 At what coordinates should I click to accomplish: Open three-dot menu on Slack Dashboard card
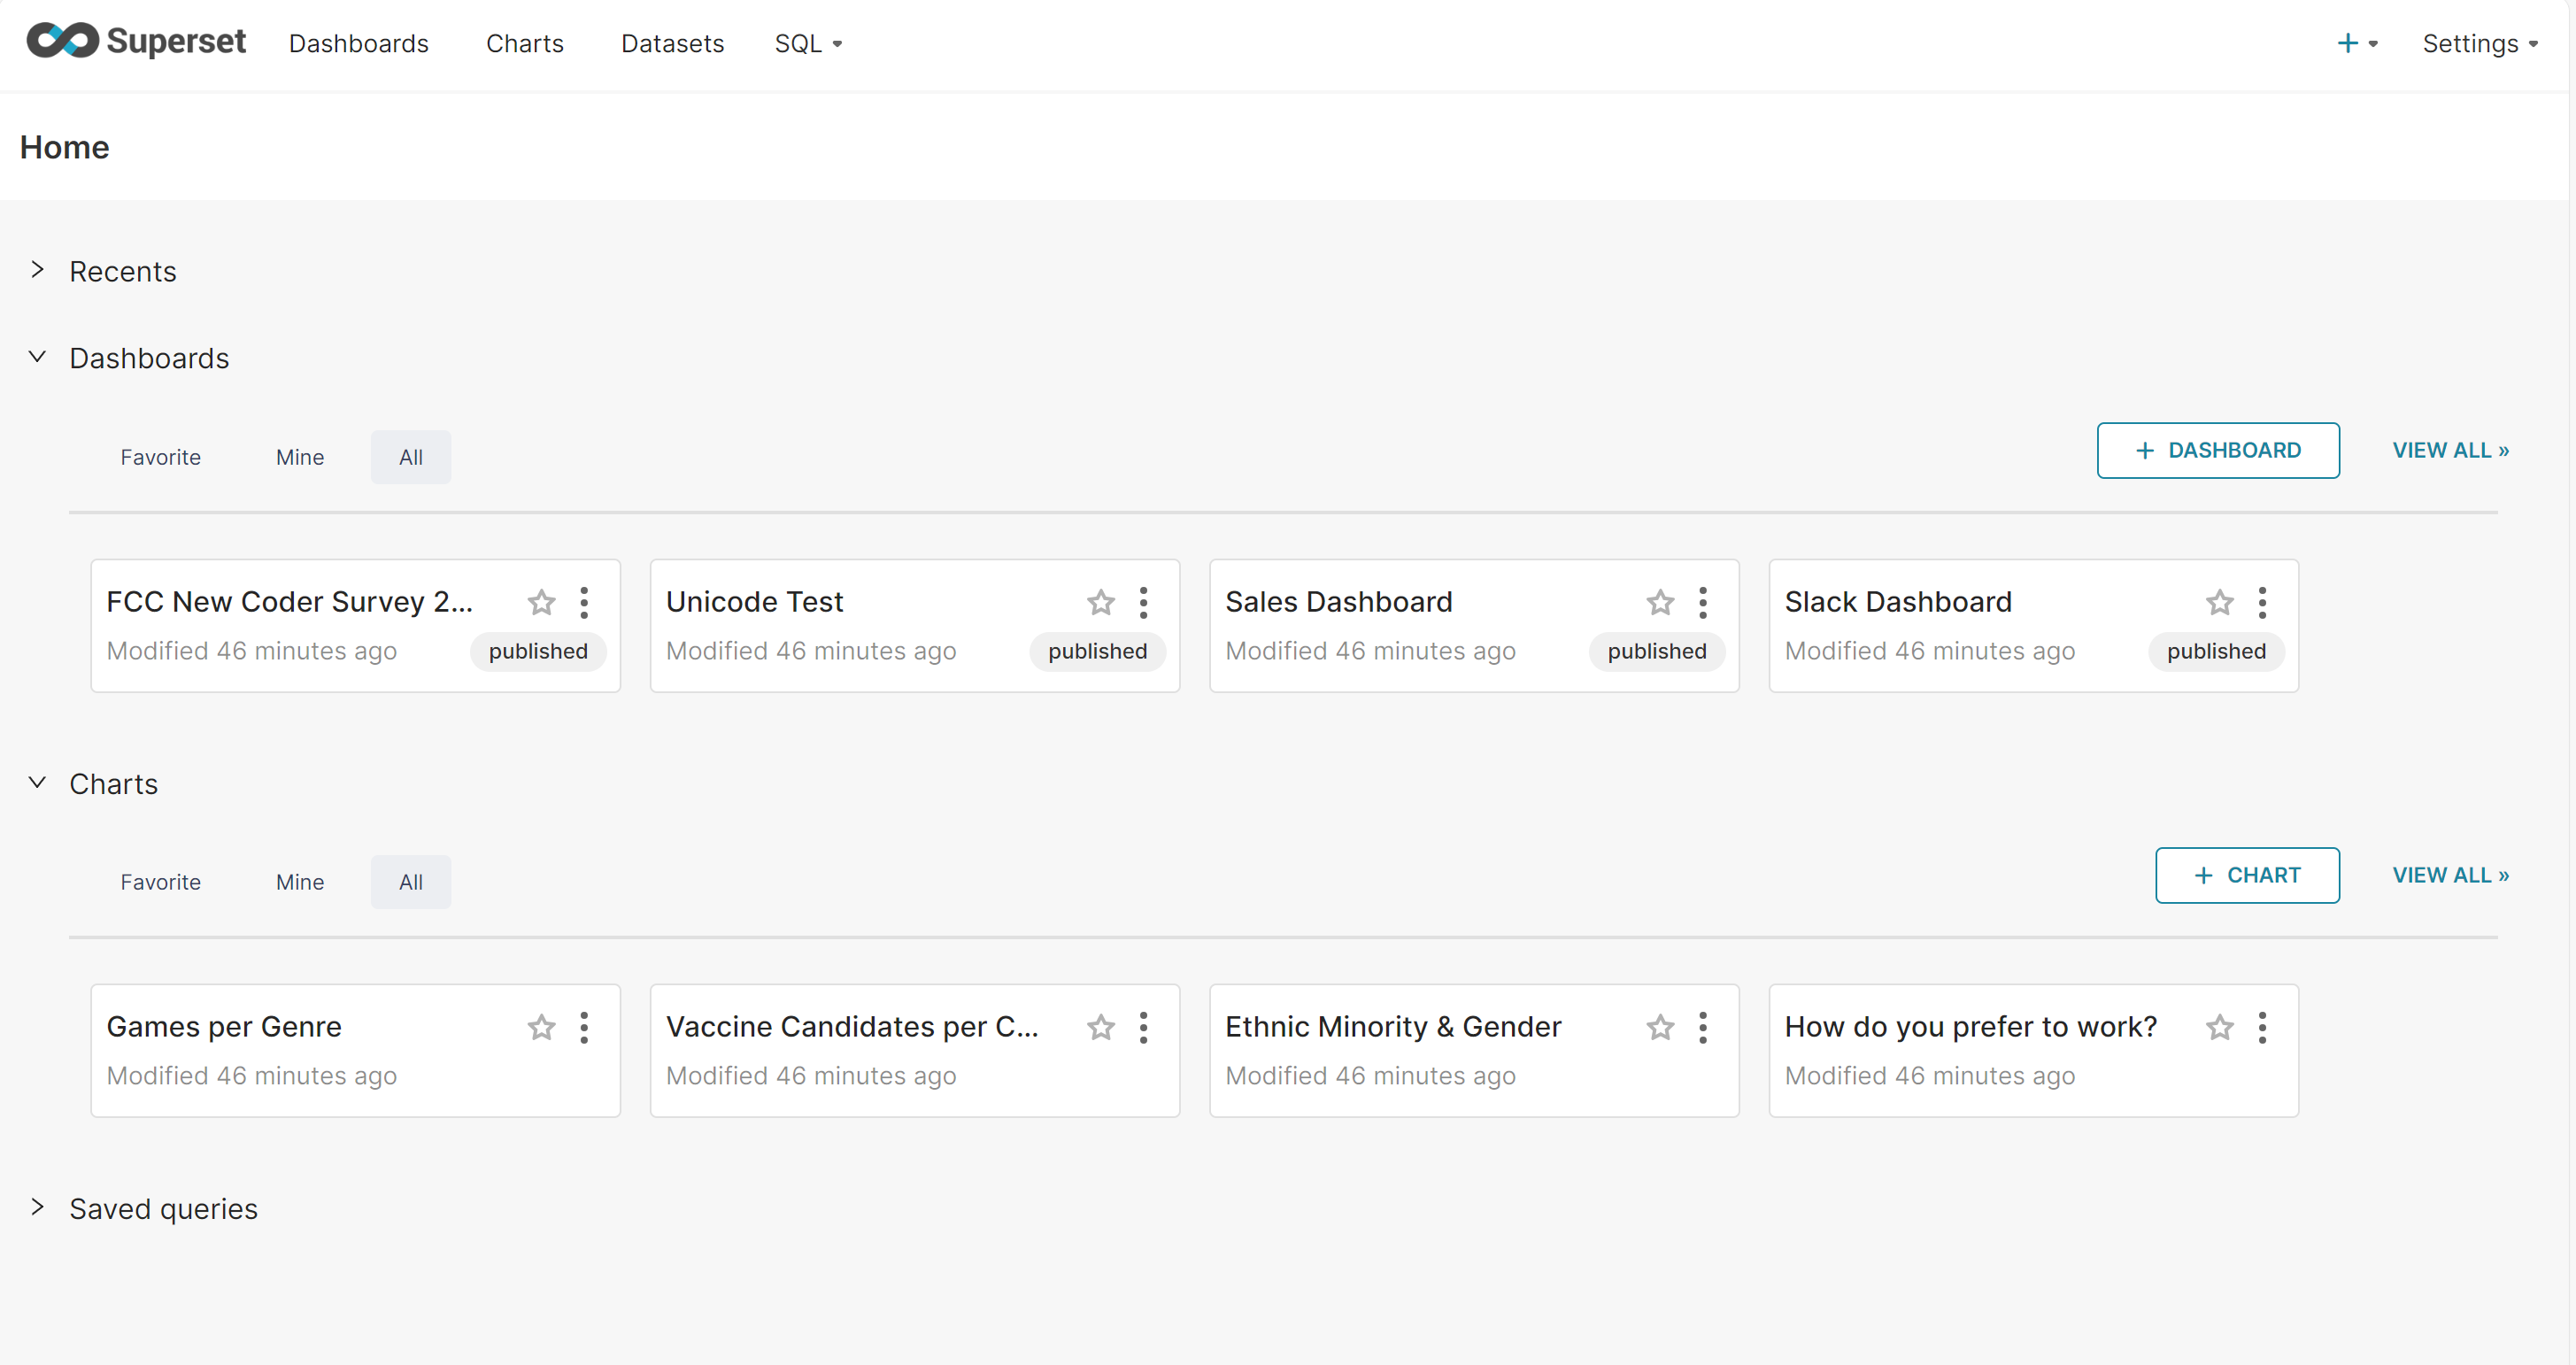[x=2262, y=602]
